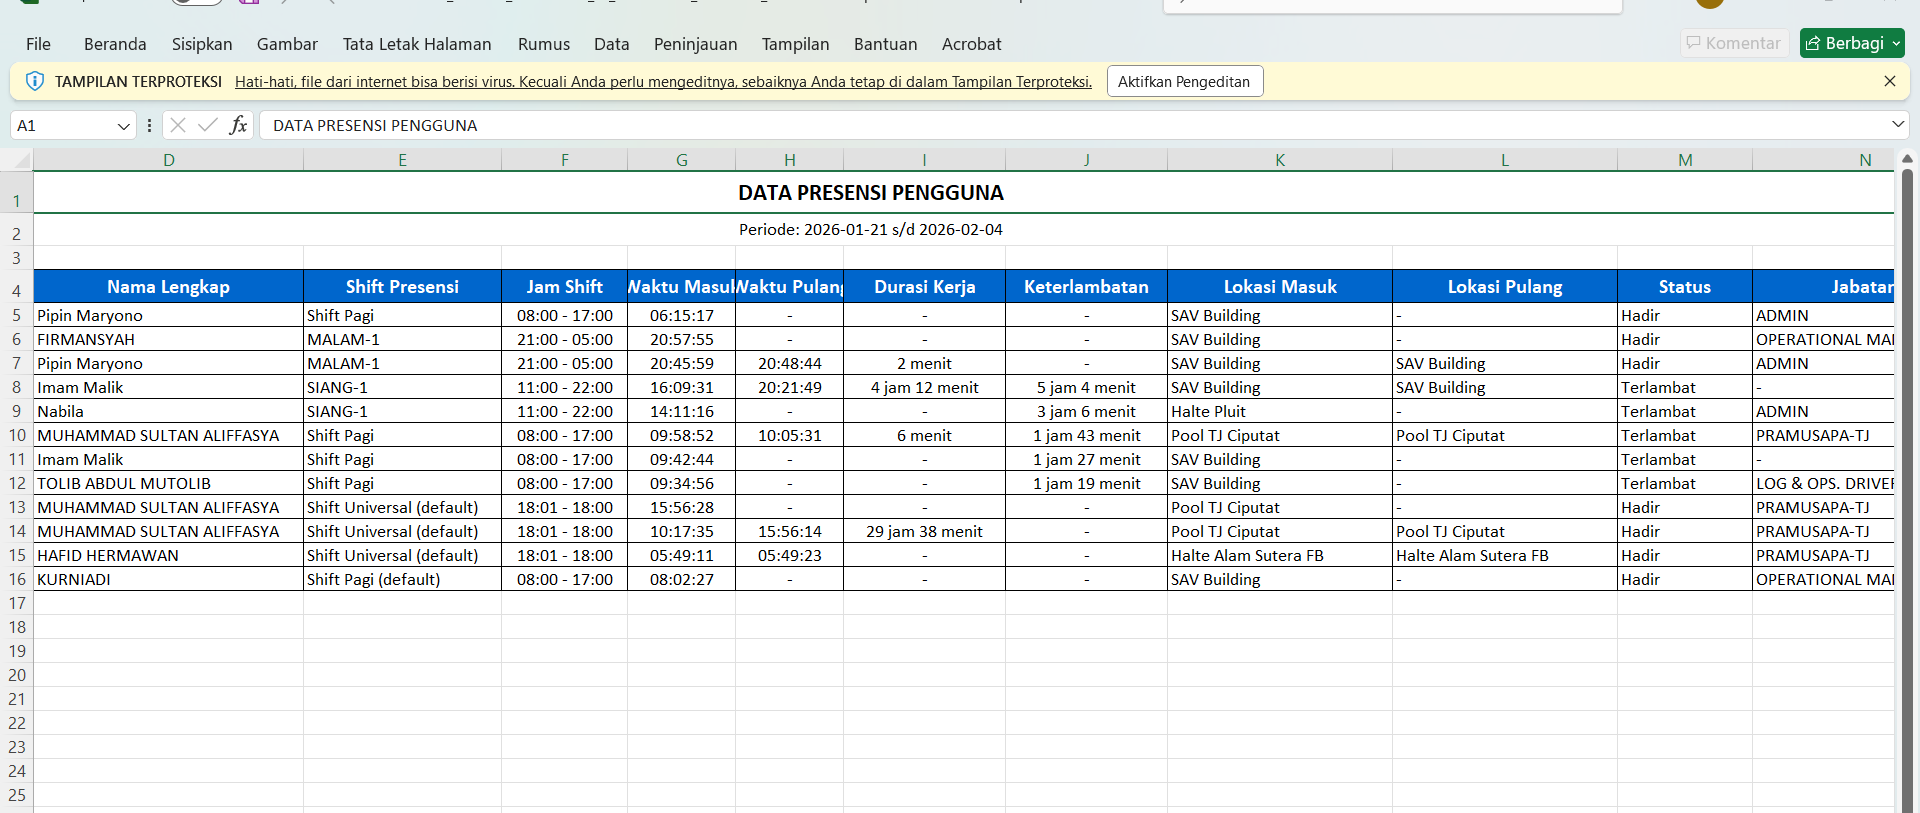
Task: Expand the formula bar with chevron
Action: pos(1897,125)
